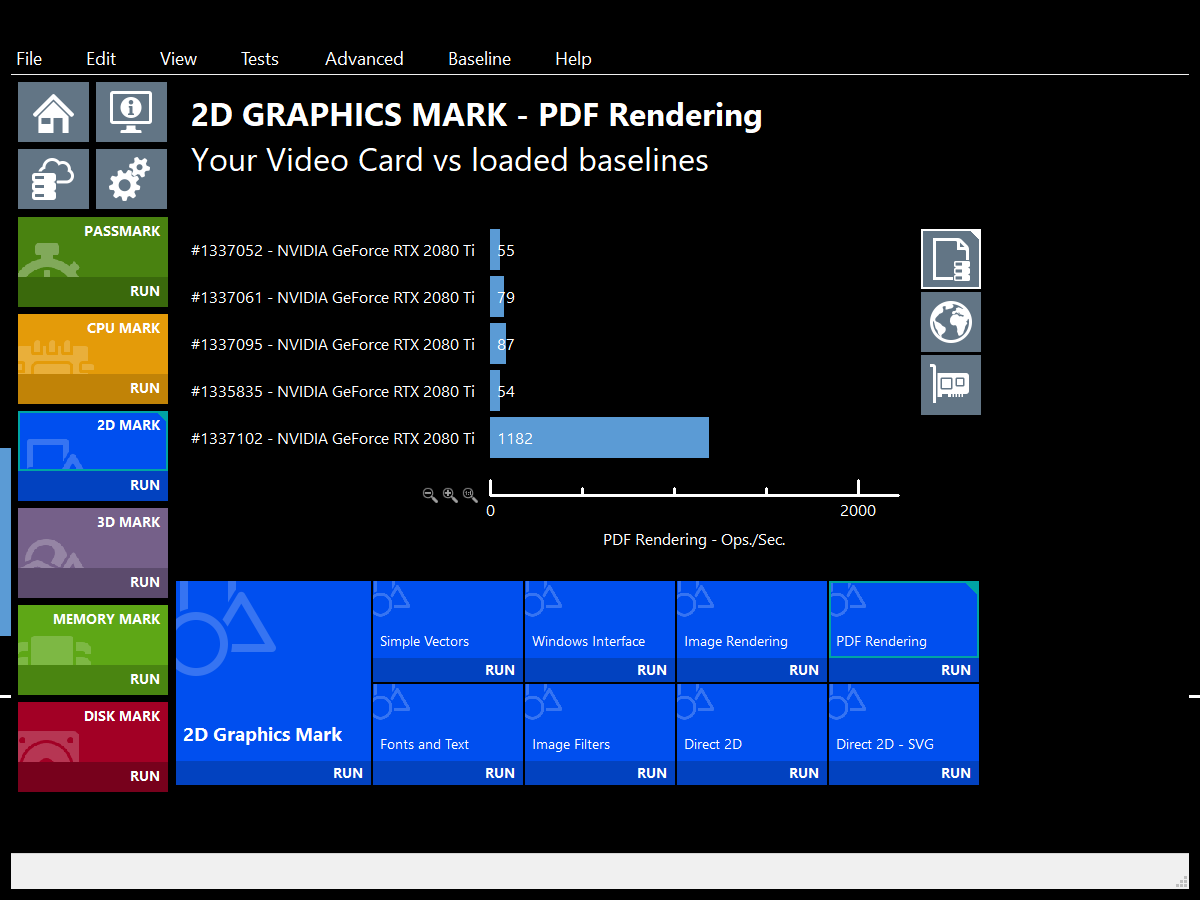Run the 2D Mark test
Image resolution: width=1200 pixels, height=900 pixels.
(93, 486)
